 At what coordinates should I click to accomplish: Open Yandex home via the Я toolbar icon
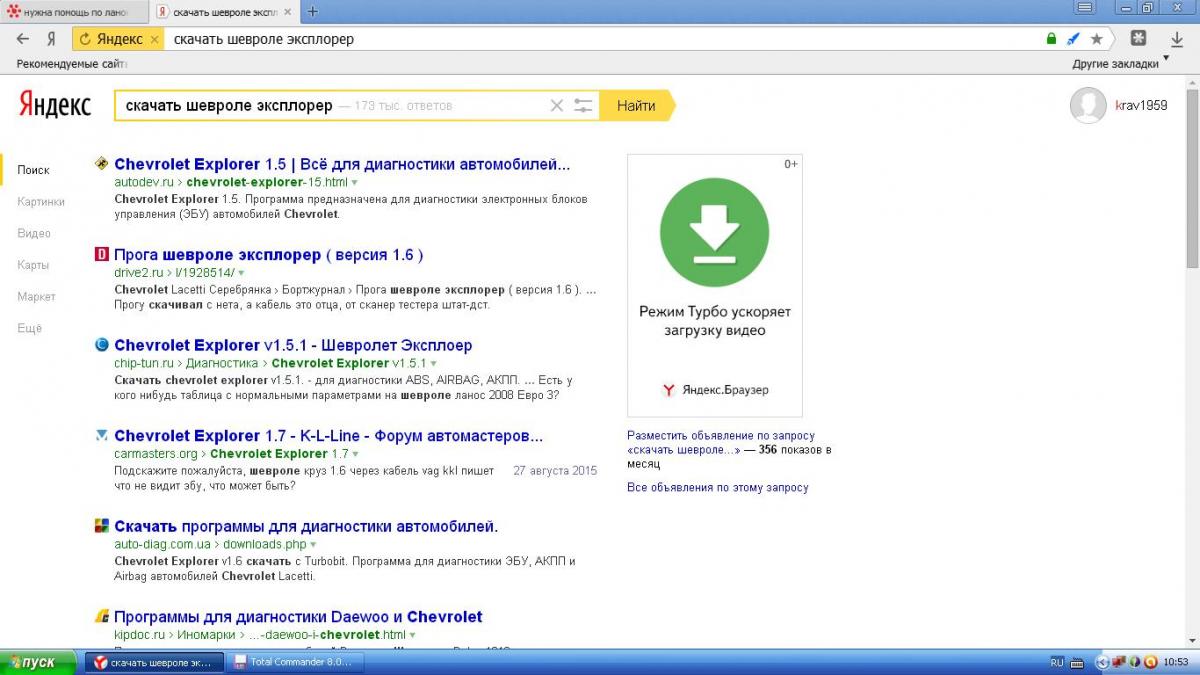pyautogui.click(x=50, y=39)
